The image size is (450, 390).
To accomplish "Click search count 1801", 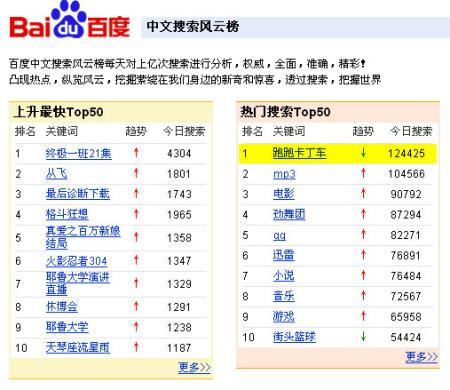I will click(179, 174).
